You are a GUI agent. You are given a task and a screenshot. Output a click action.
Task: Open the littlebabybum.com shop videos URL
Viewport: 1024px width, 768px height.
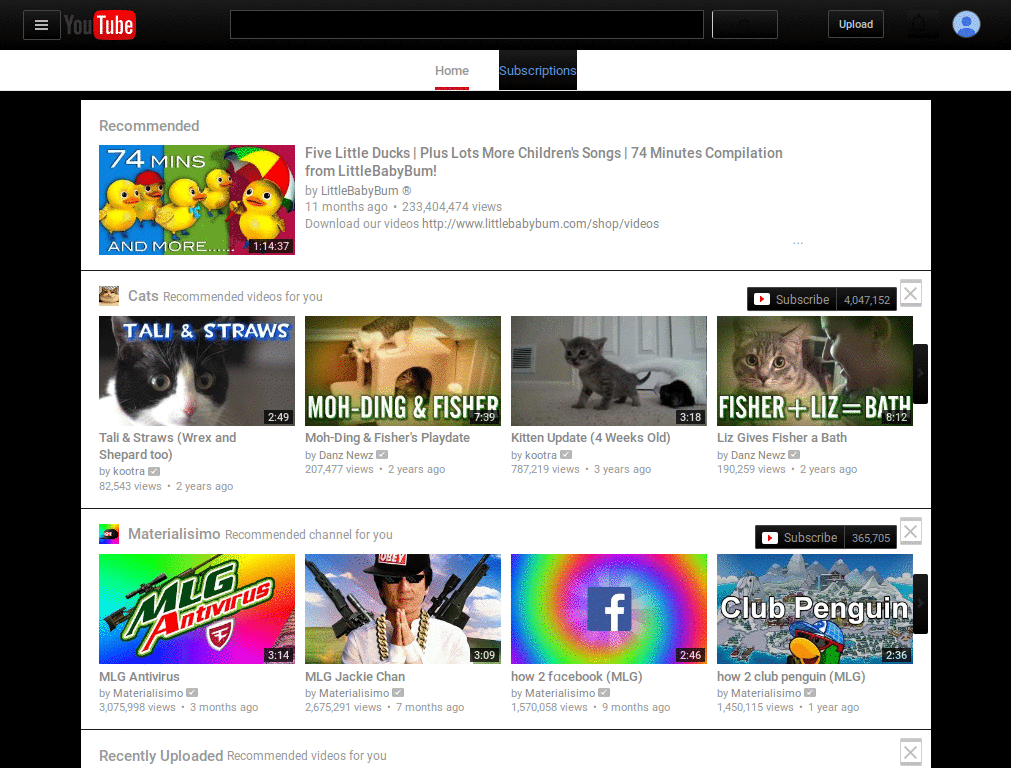tap(540, 224)
